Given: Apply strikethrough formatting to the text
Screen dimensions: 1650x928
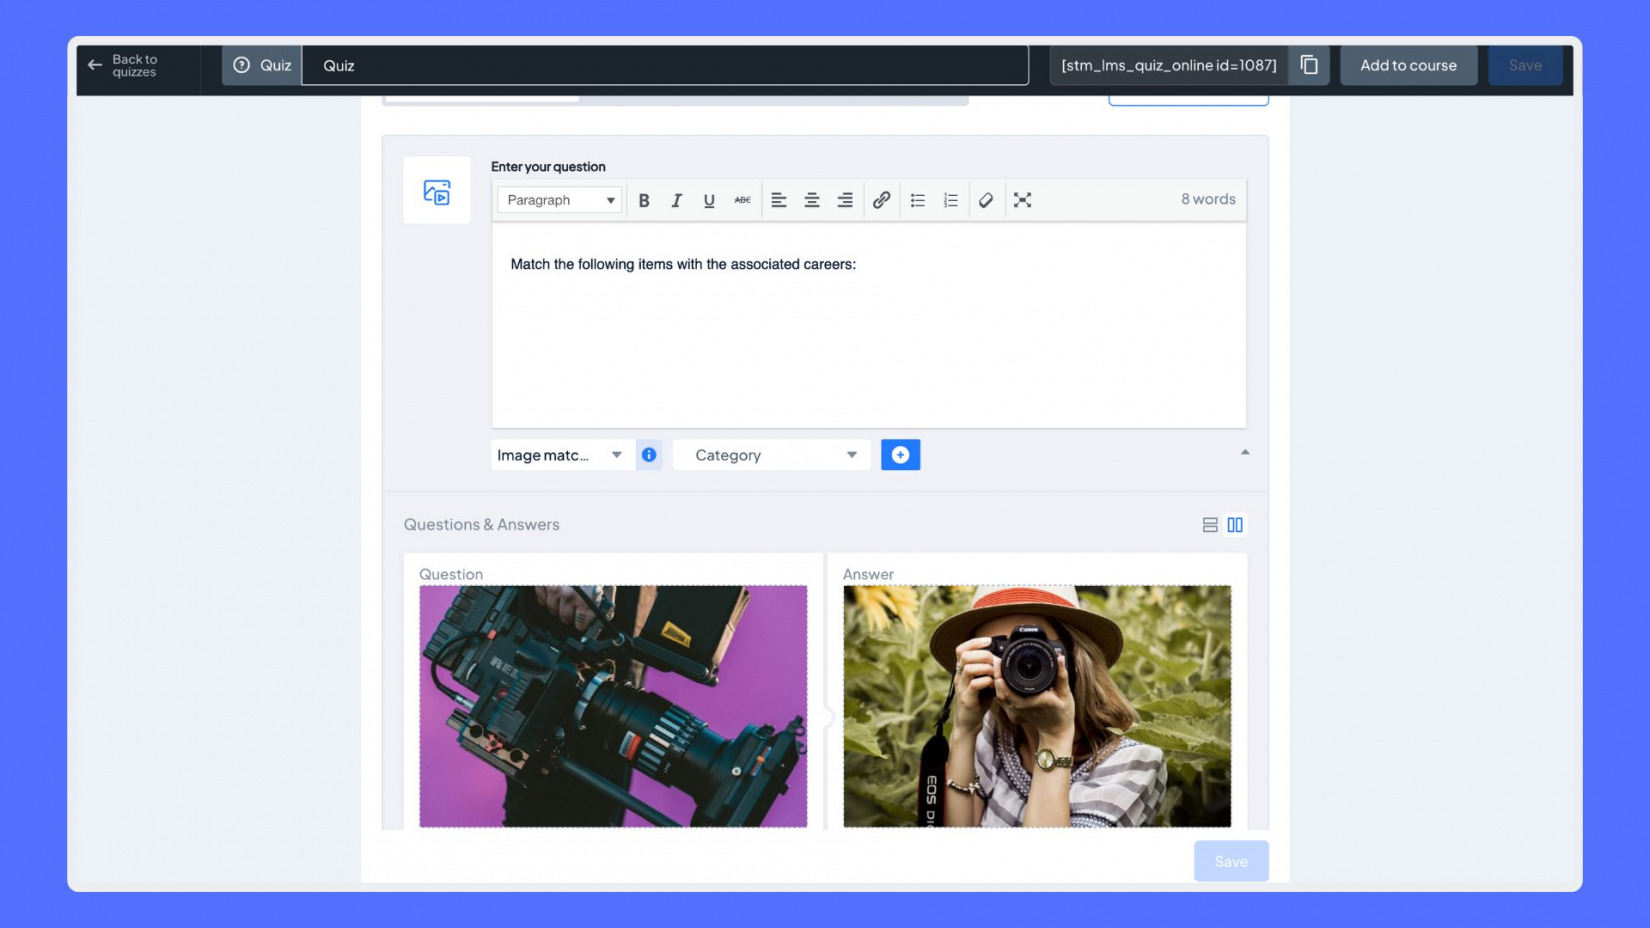Looking at the screenshot, I should click(742, 200).
